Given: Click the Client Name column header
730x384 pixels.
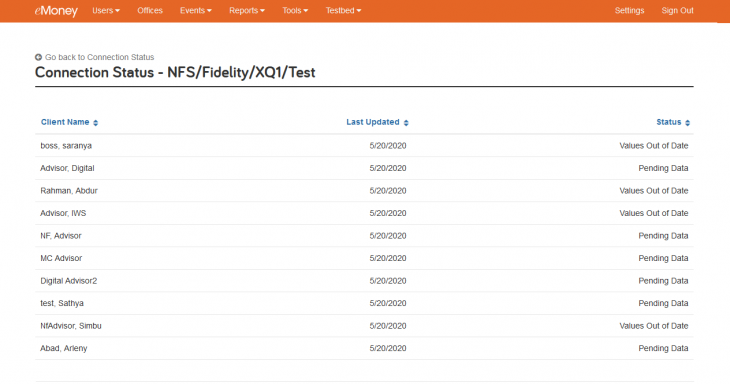Looking at the screenshot, I should 65,122.
